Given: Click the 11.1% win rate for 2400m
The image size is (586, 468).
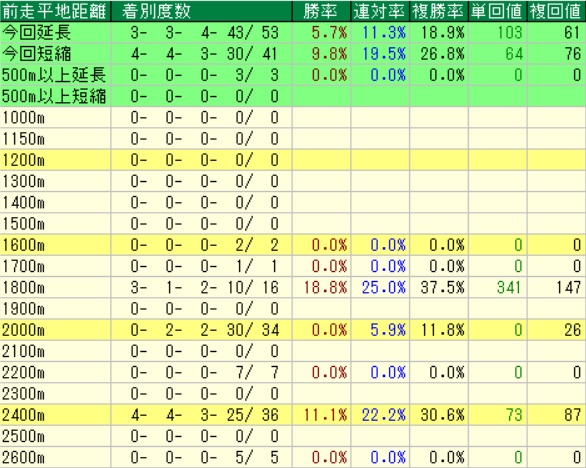Looking at the screenshot, I should (x=325, y=415).
